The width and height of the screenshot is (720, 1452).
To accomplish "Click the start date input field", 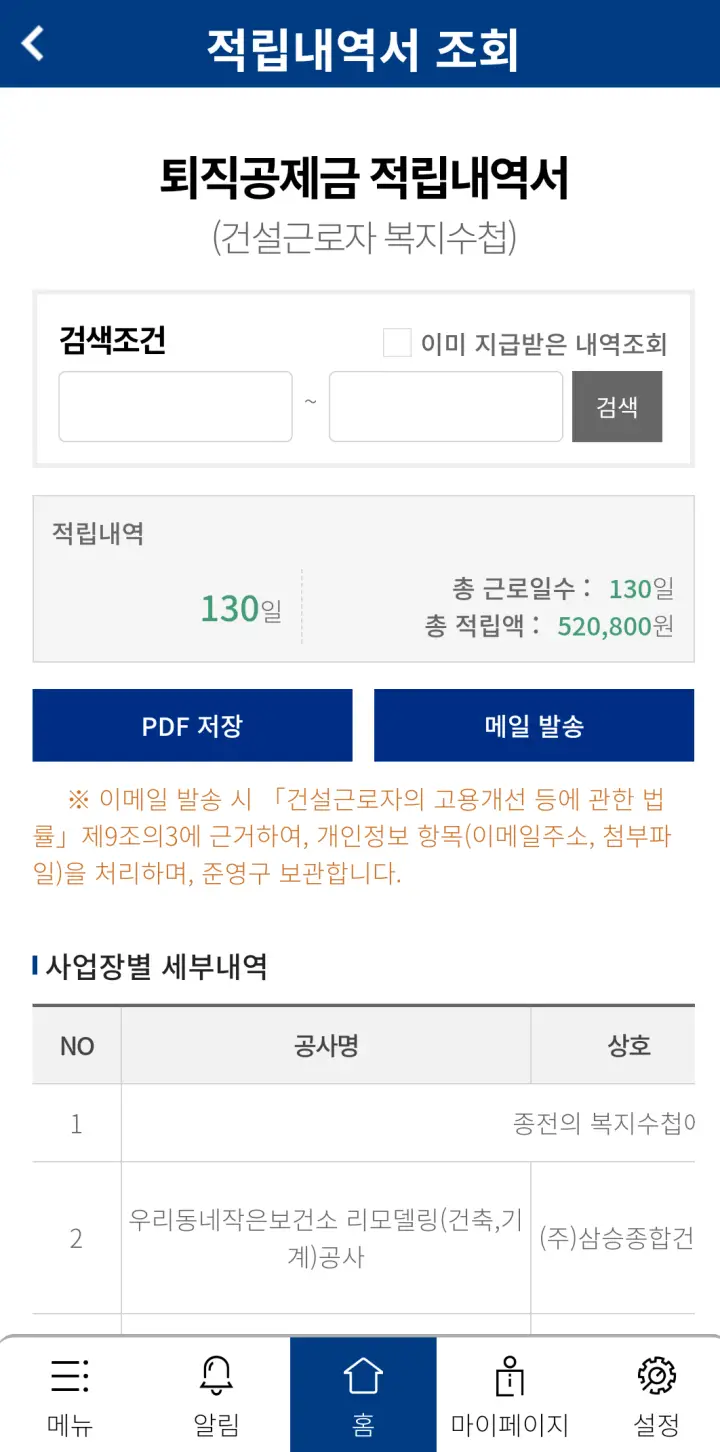I will (x=175, y=405).
